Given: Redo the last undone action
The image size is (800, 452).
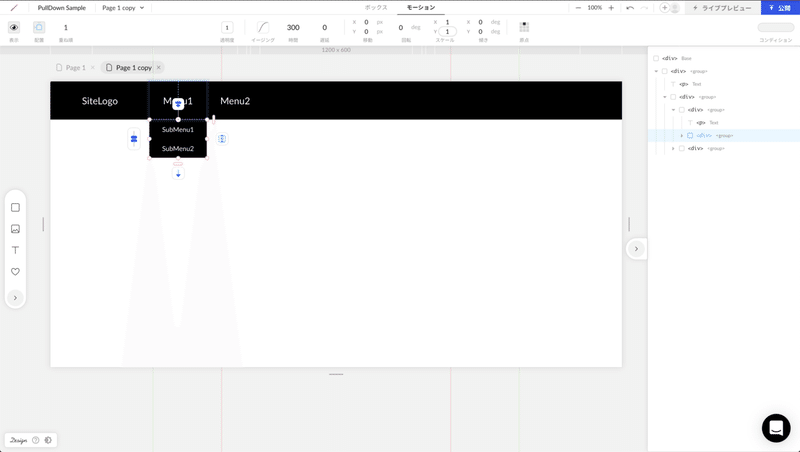Looking at the screenshot, I should [644, 8].
